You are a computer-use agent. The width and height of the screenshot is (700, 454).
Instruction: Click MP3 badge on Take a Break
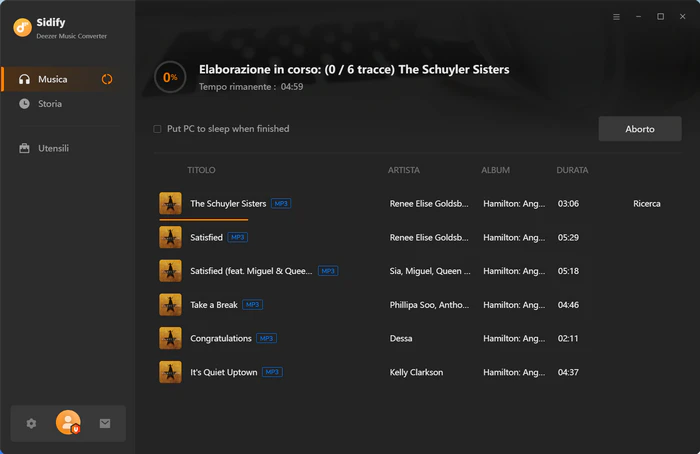[252, 304]
